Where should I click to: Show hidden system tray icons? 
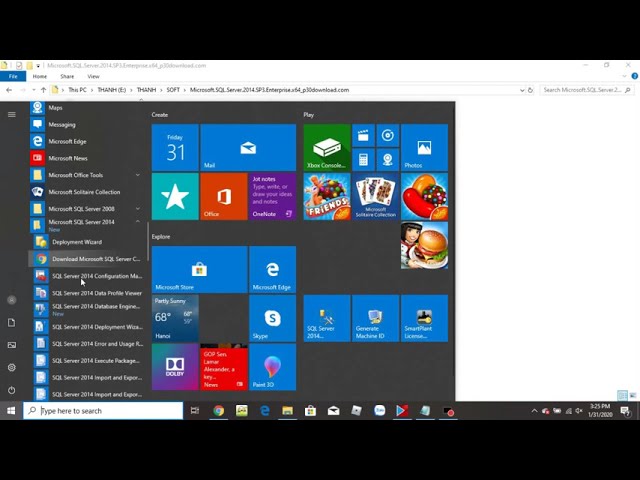(x=534, y=411)
